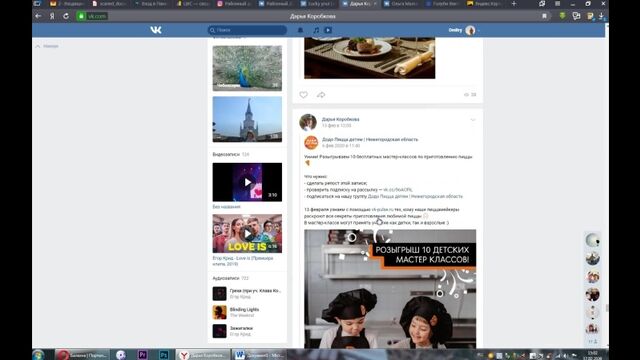Reload page with browser refresh icon
640x360 pixels.
tap(66, 16)
